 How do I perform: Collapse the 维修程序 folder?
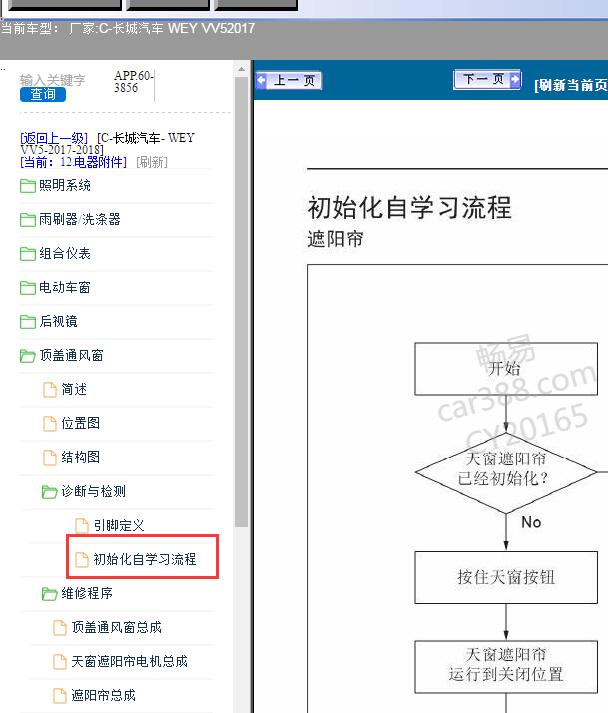[87, 593]
